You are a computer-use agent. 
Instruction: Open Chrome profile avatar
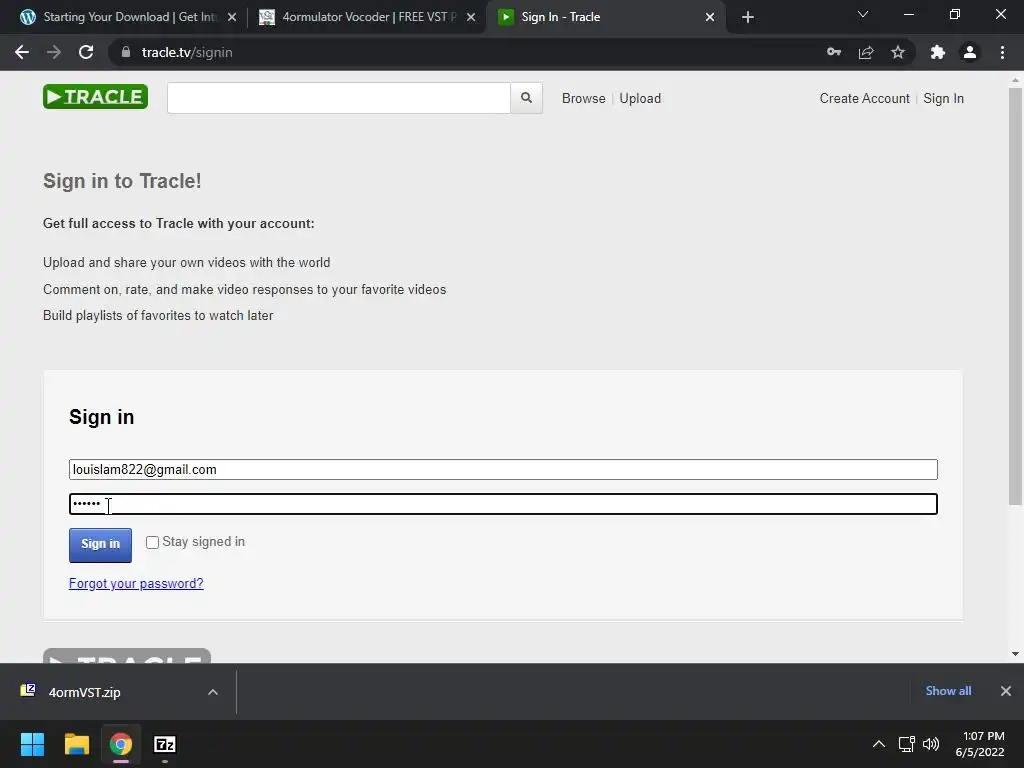[x=970, y=52]
